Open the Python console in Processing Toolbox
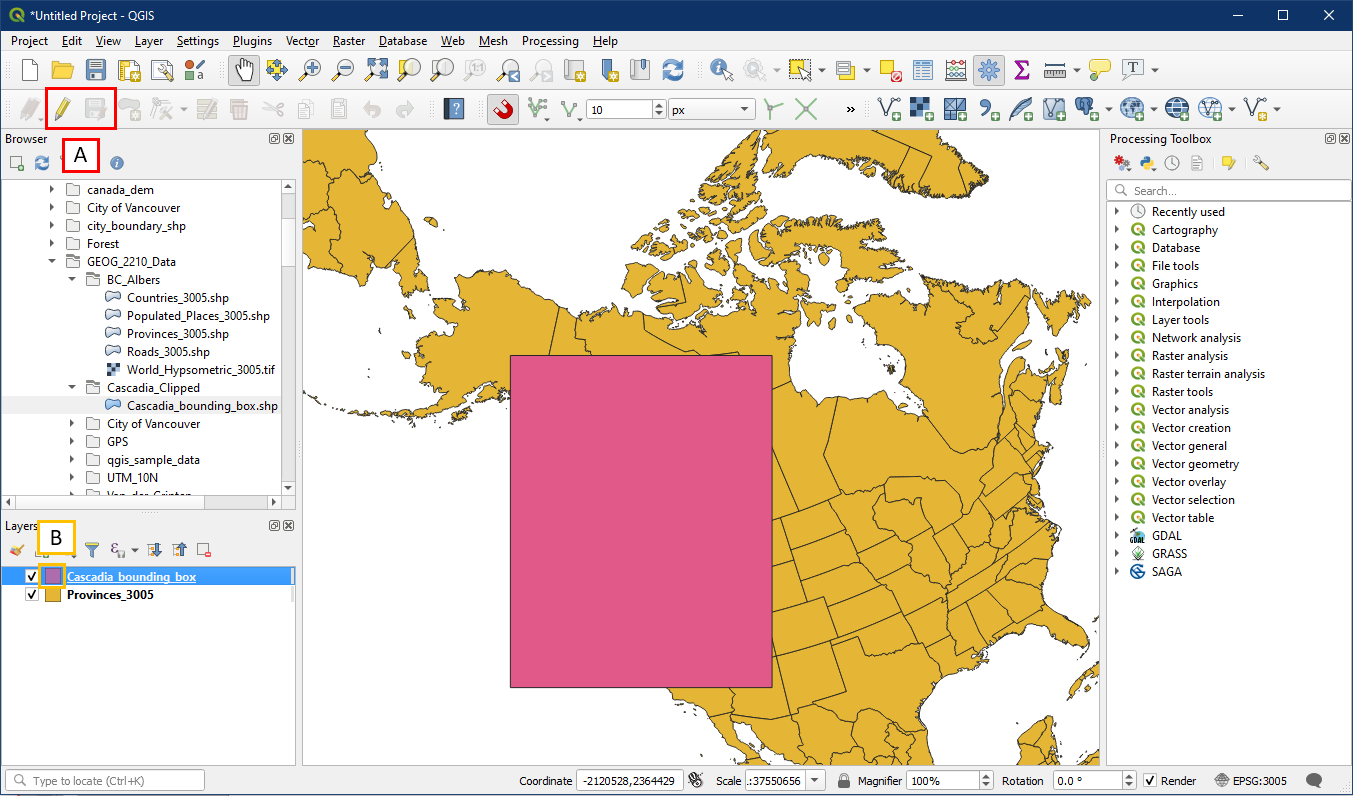1353x796 pixels. (x=1148, y=163)
